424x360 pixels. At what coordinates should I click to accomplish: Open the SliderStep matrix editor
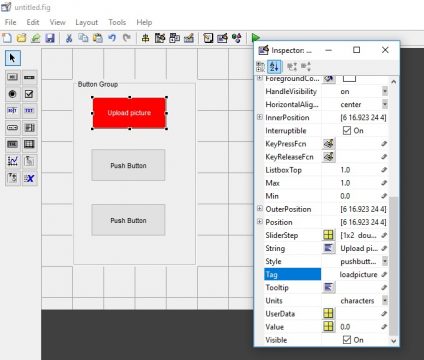pyautogui.click(x=329, y=235)
